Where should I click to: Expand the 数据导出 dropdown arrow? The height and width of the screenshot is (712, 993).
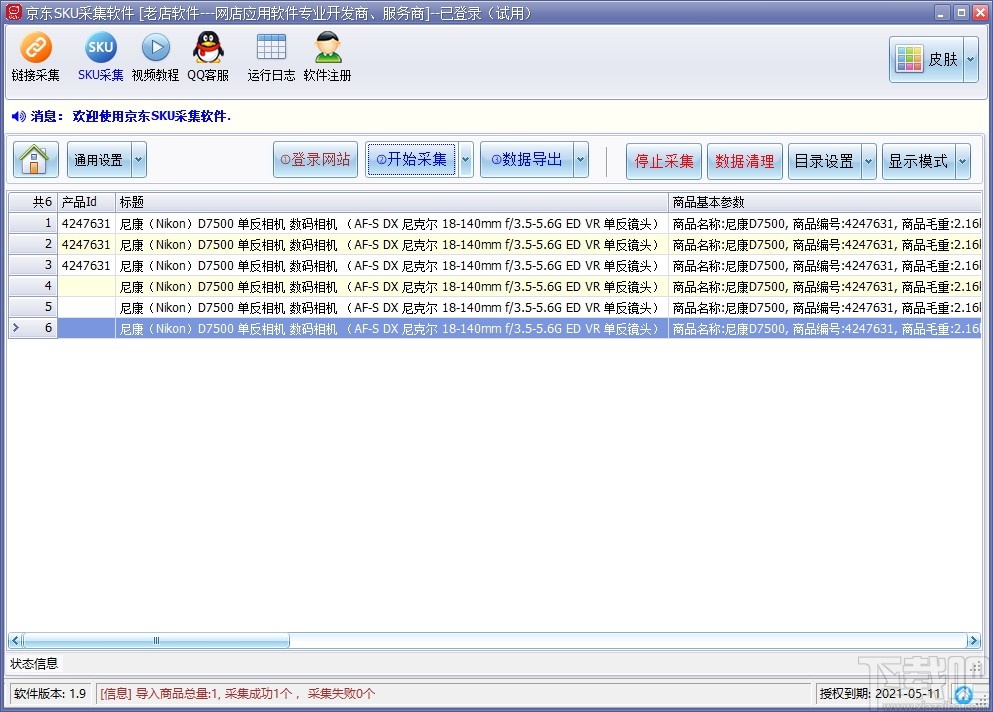point(581,160)
